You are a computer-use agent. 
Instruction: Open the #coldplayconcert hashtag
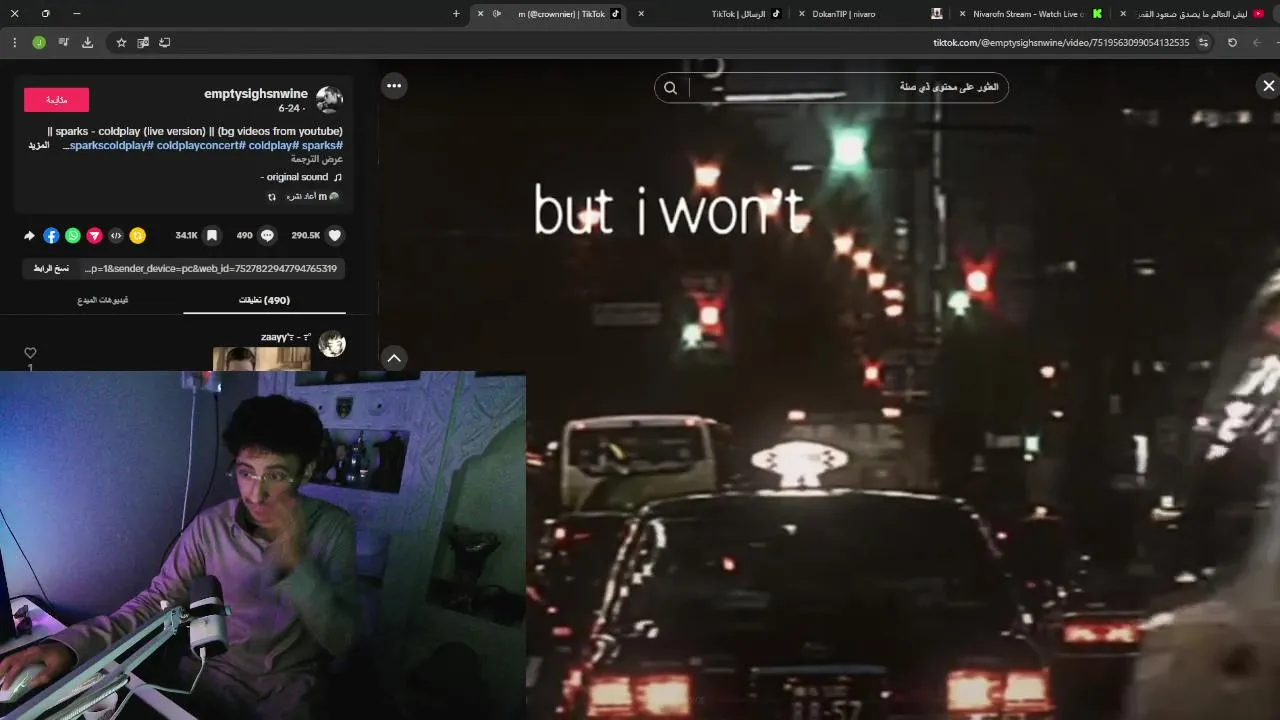[201, 145]
